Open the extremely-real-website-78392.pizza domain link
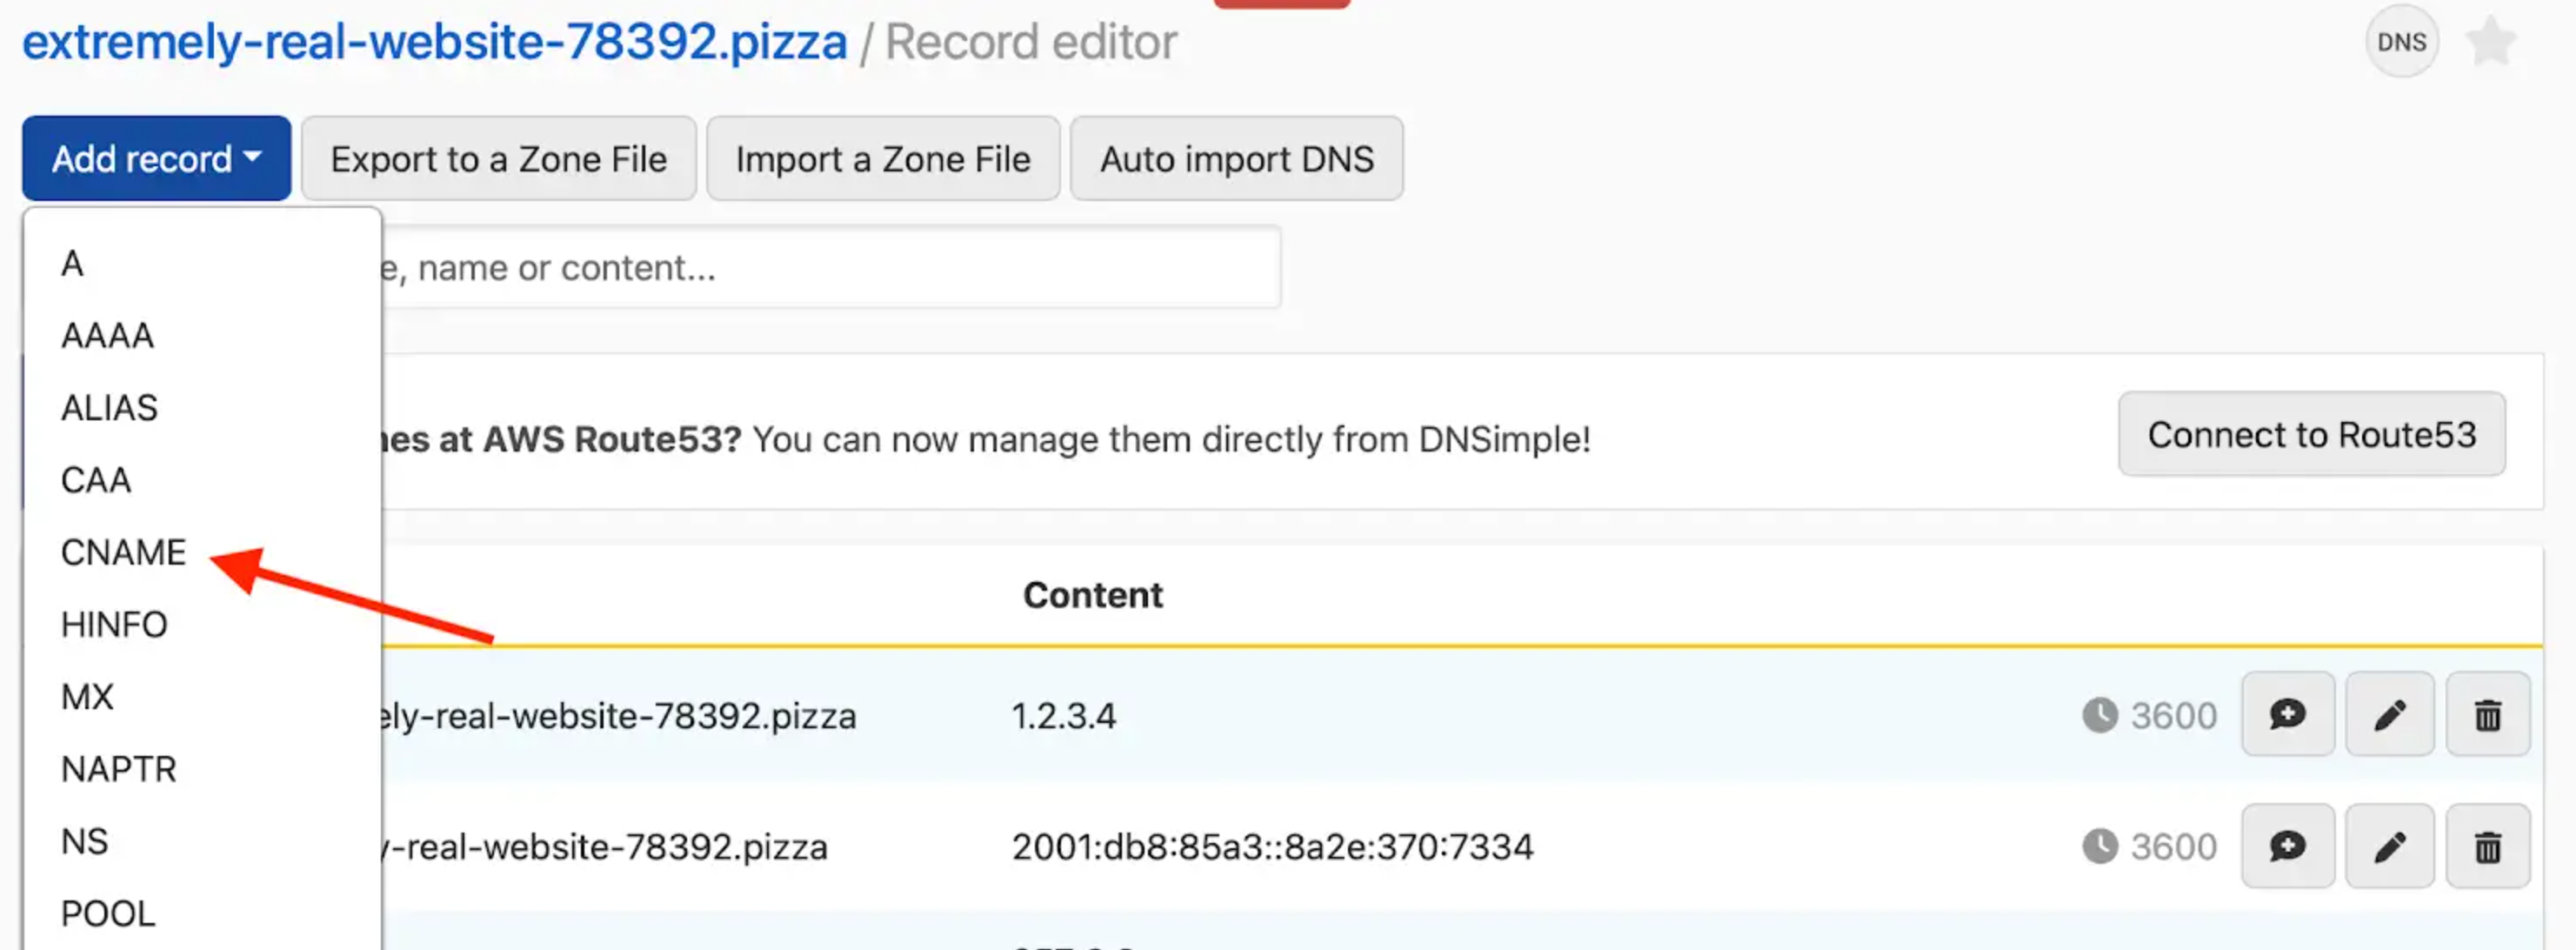The width and height of the screenshot is (2576, 950). 434,41
